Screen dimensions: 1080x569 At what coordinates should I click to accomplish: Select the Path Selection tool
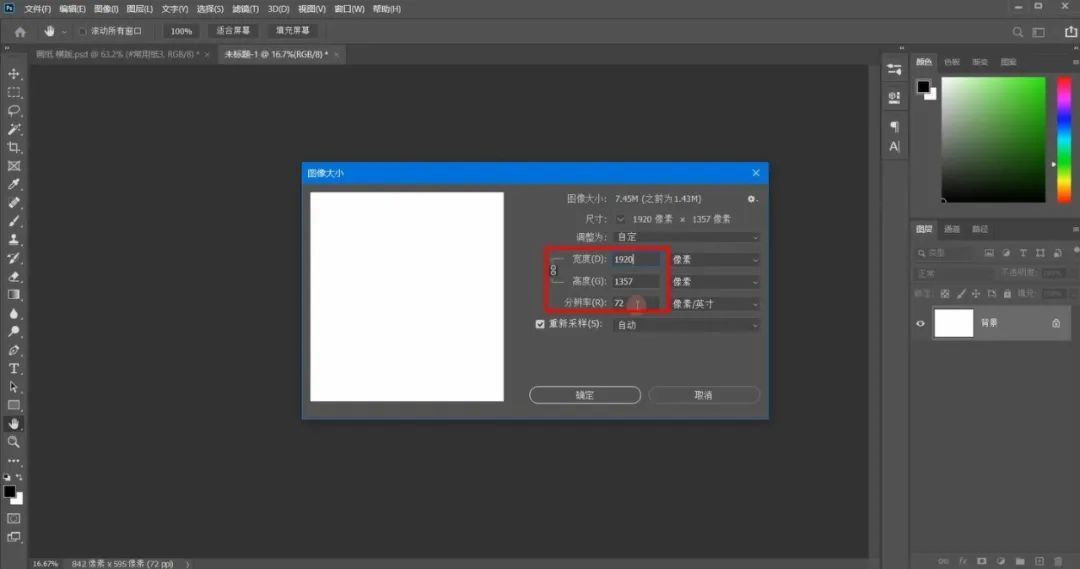point(14,387)
